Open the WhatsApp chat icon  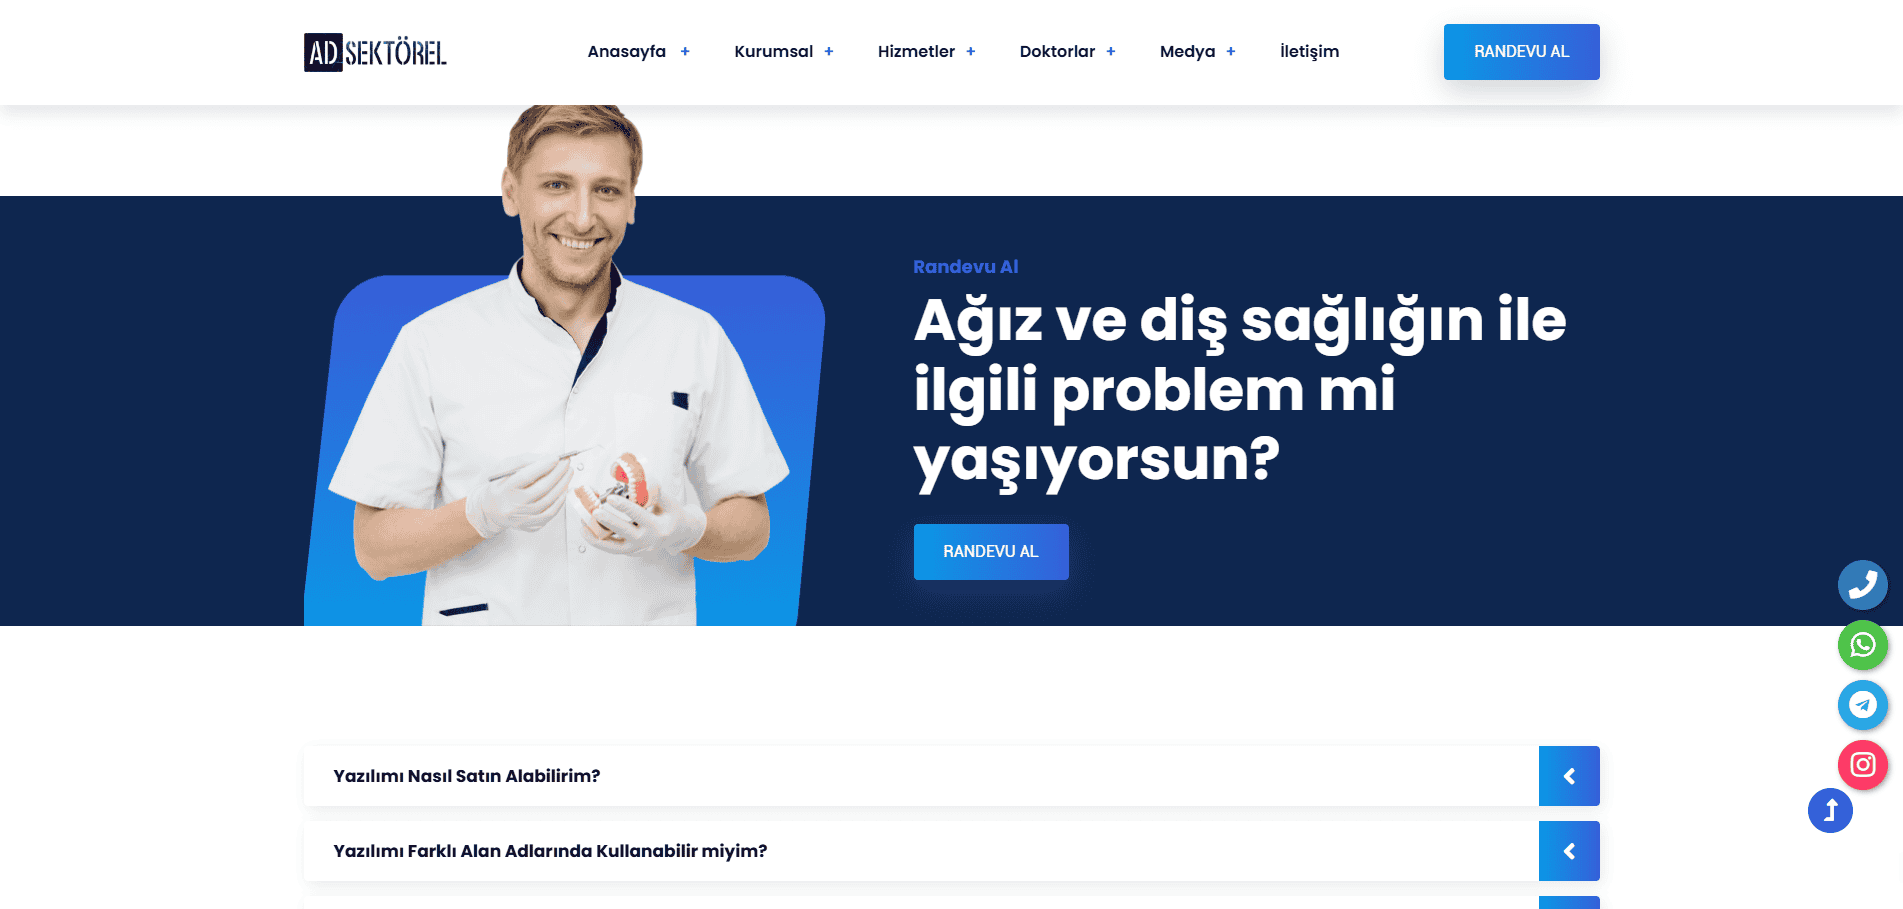(x=1862, y=645)
